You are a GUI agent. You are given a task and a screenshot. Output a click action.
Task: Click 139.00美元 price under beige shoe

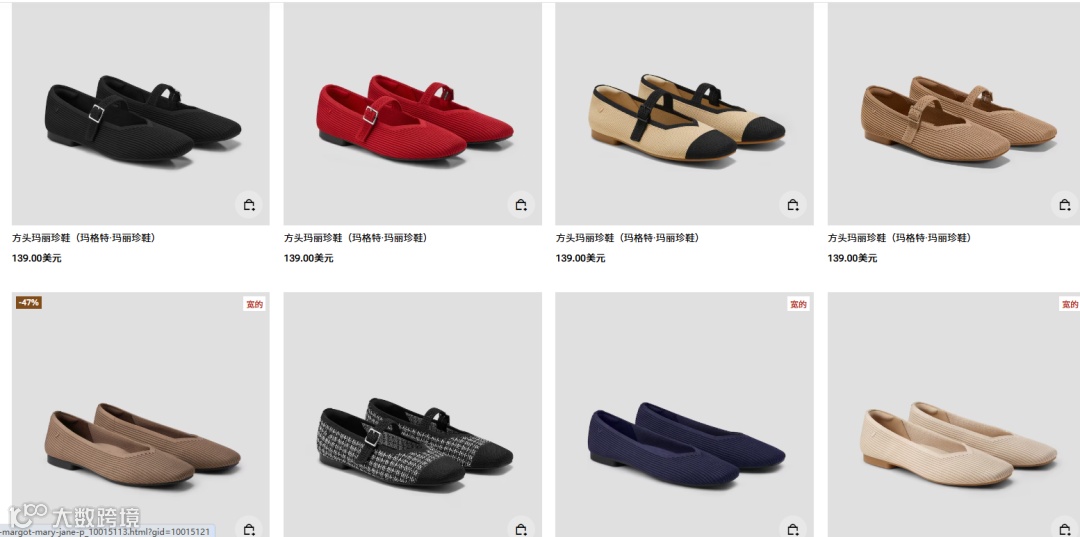580,258
